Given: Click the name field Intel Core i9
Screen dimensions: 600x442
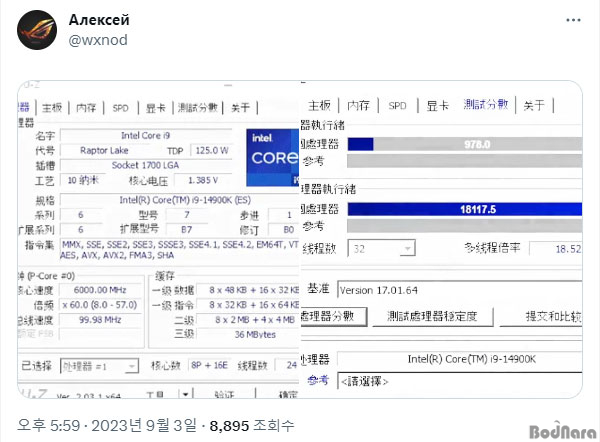Looking at the screenshot, I should 146,135.
